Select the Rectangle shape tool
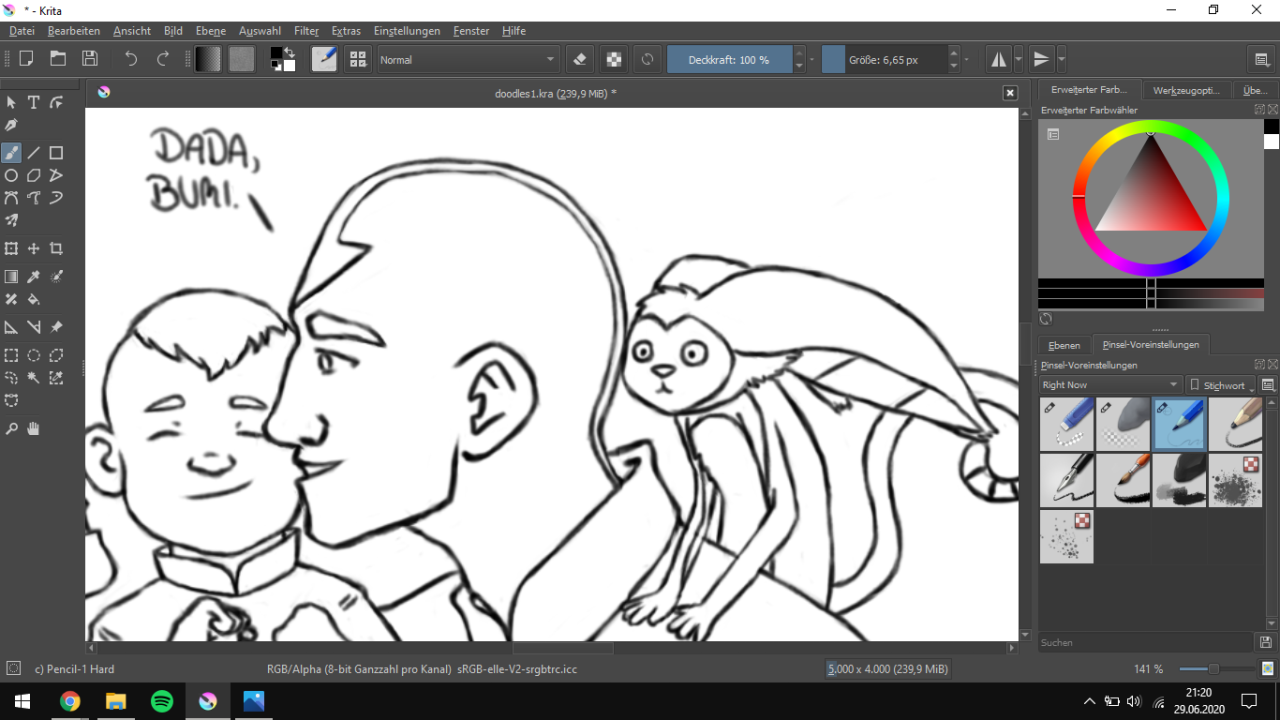1280x720 pixels. tap(56, 153)
